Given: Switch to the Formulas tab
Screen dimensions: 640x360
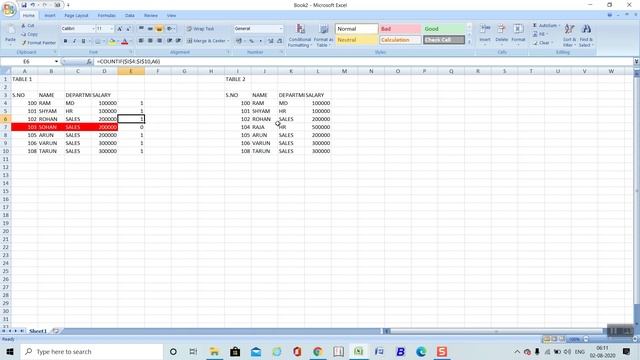Looking at the screenshot, I should coord(107,16).
